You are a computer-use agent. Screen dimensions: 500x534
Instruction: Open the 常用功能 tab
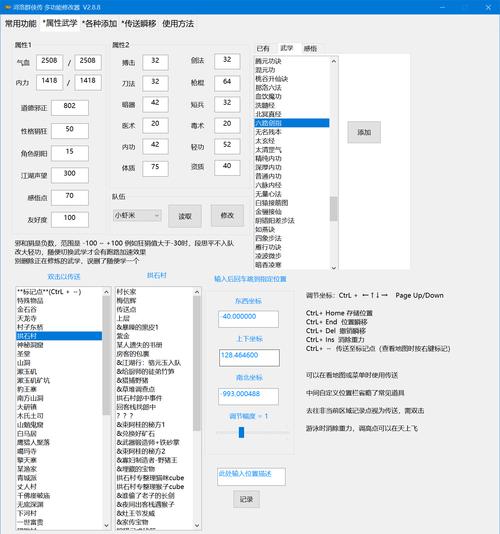coord(20,23)
